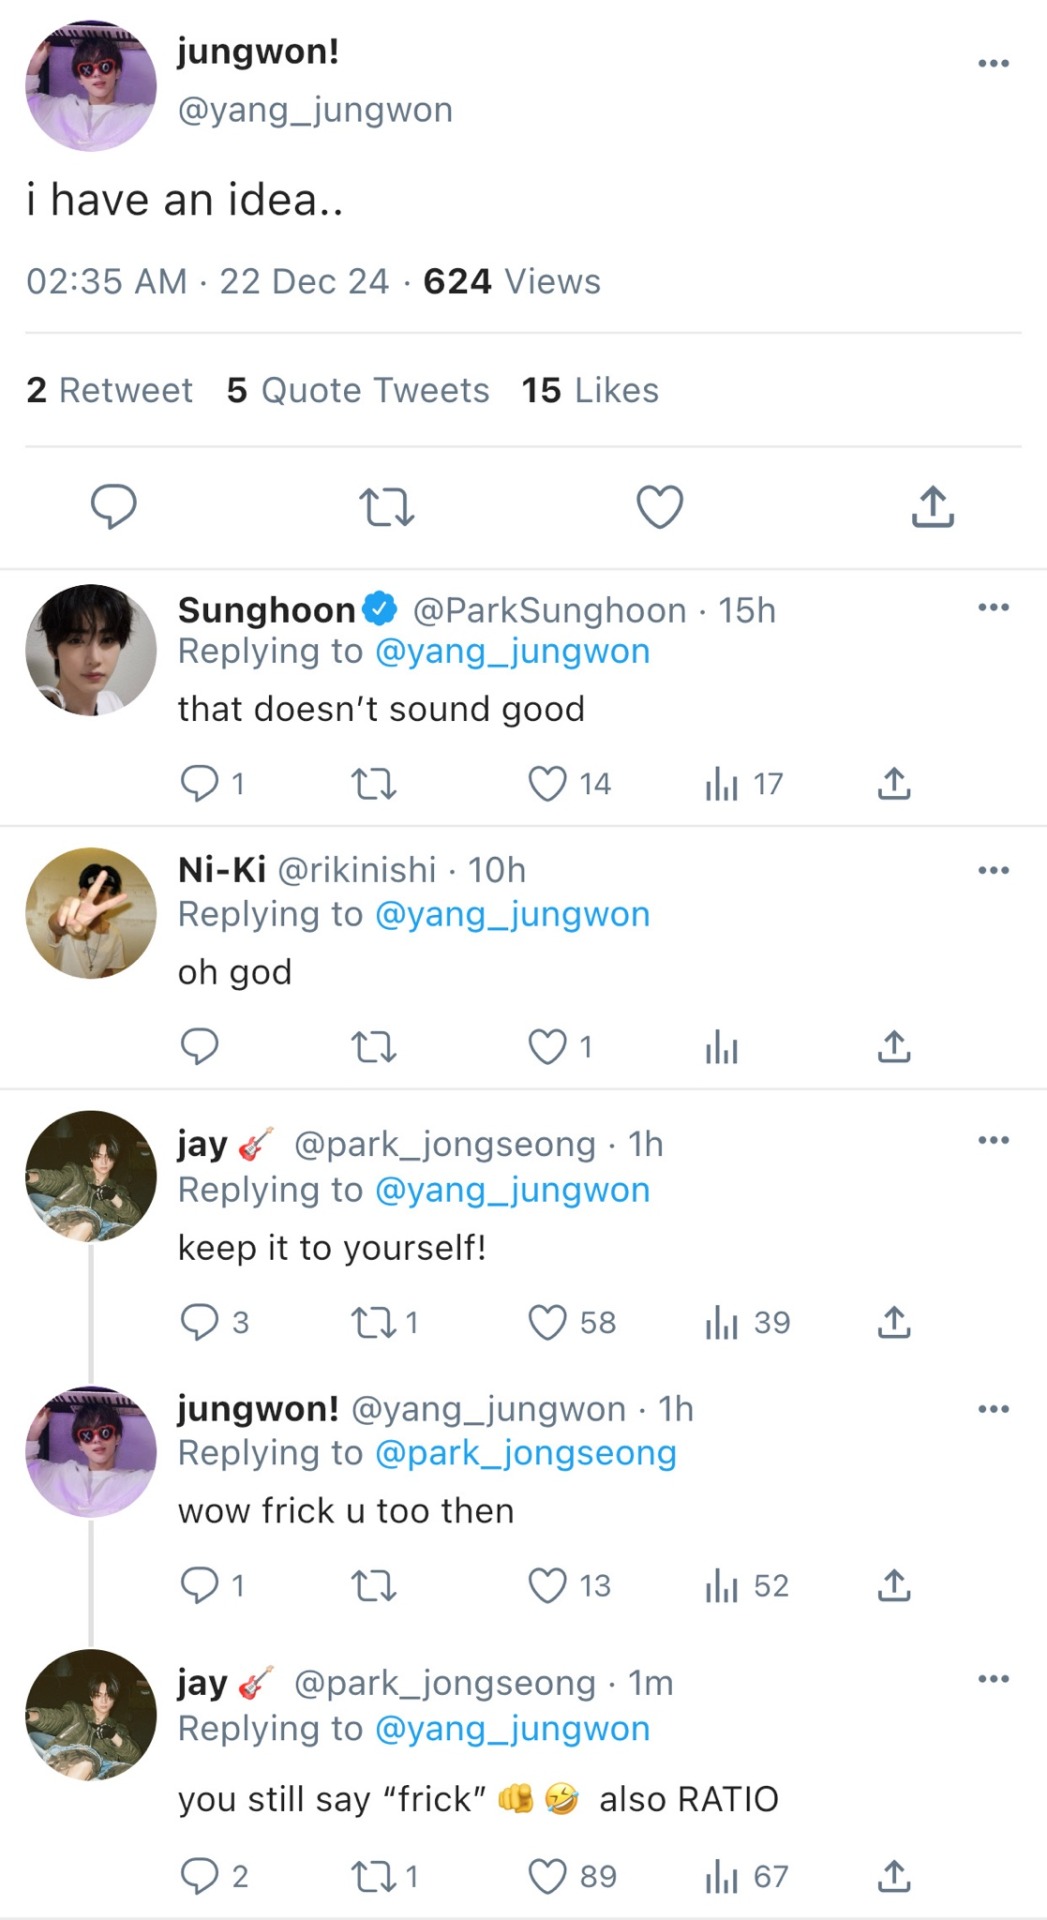Open @yang_jungwon link in Sunghoon's reply
Screen dimensions: 1047x1920
pos(512,651)
